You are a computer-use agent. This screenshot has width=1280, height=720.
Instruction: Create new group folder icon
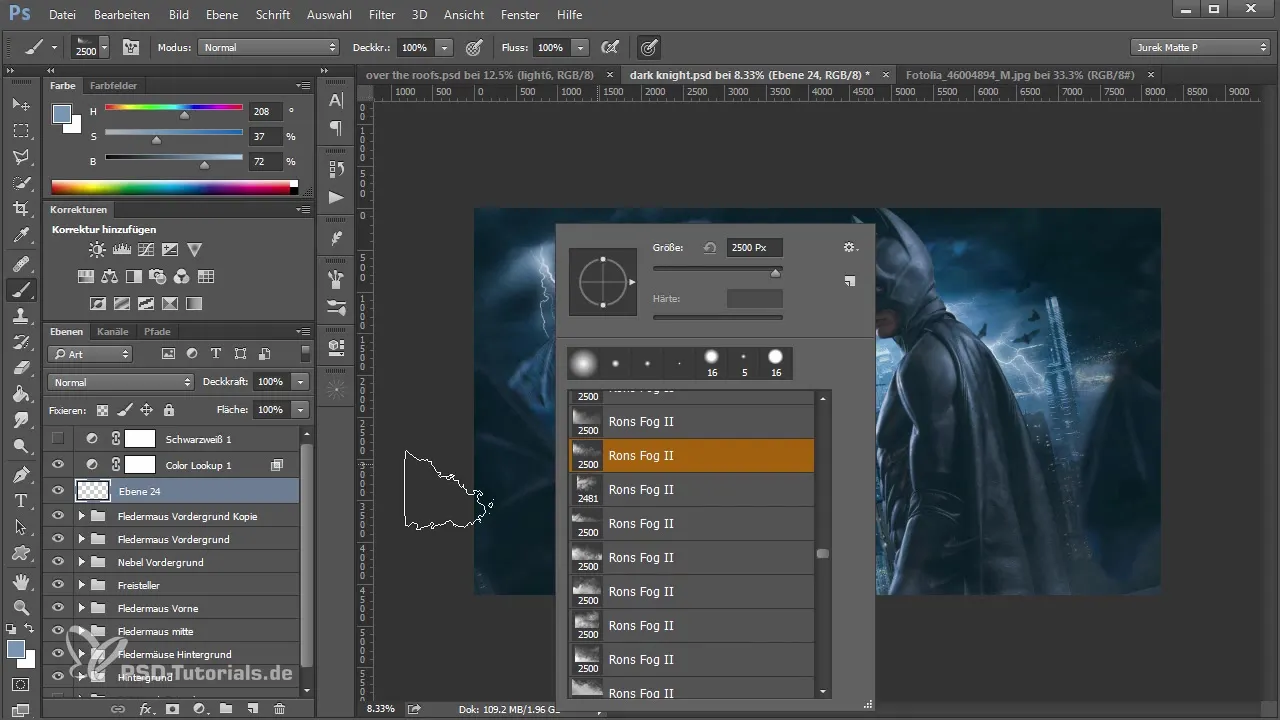tap(226, 708)
